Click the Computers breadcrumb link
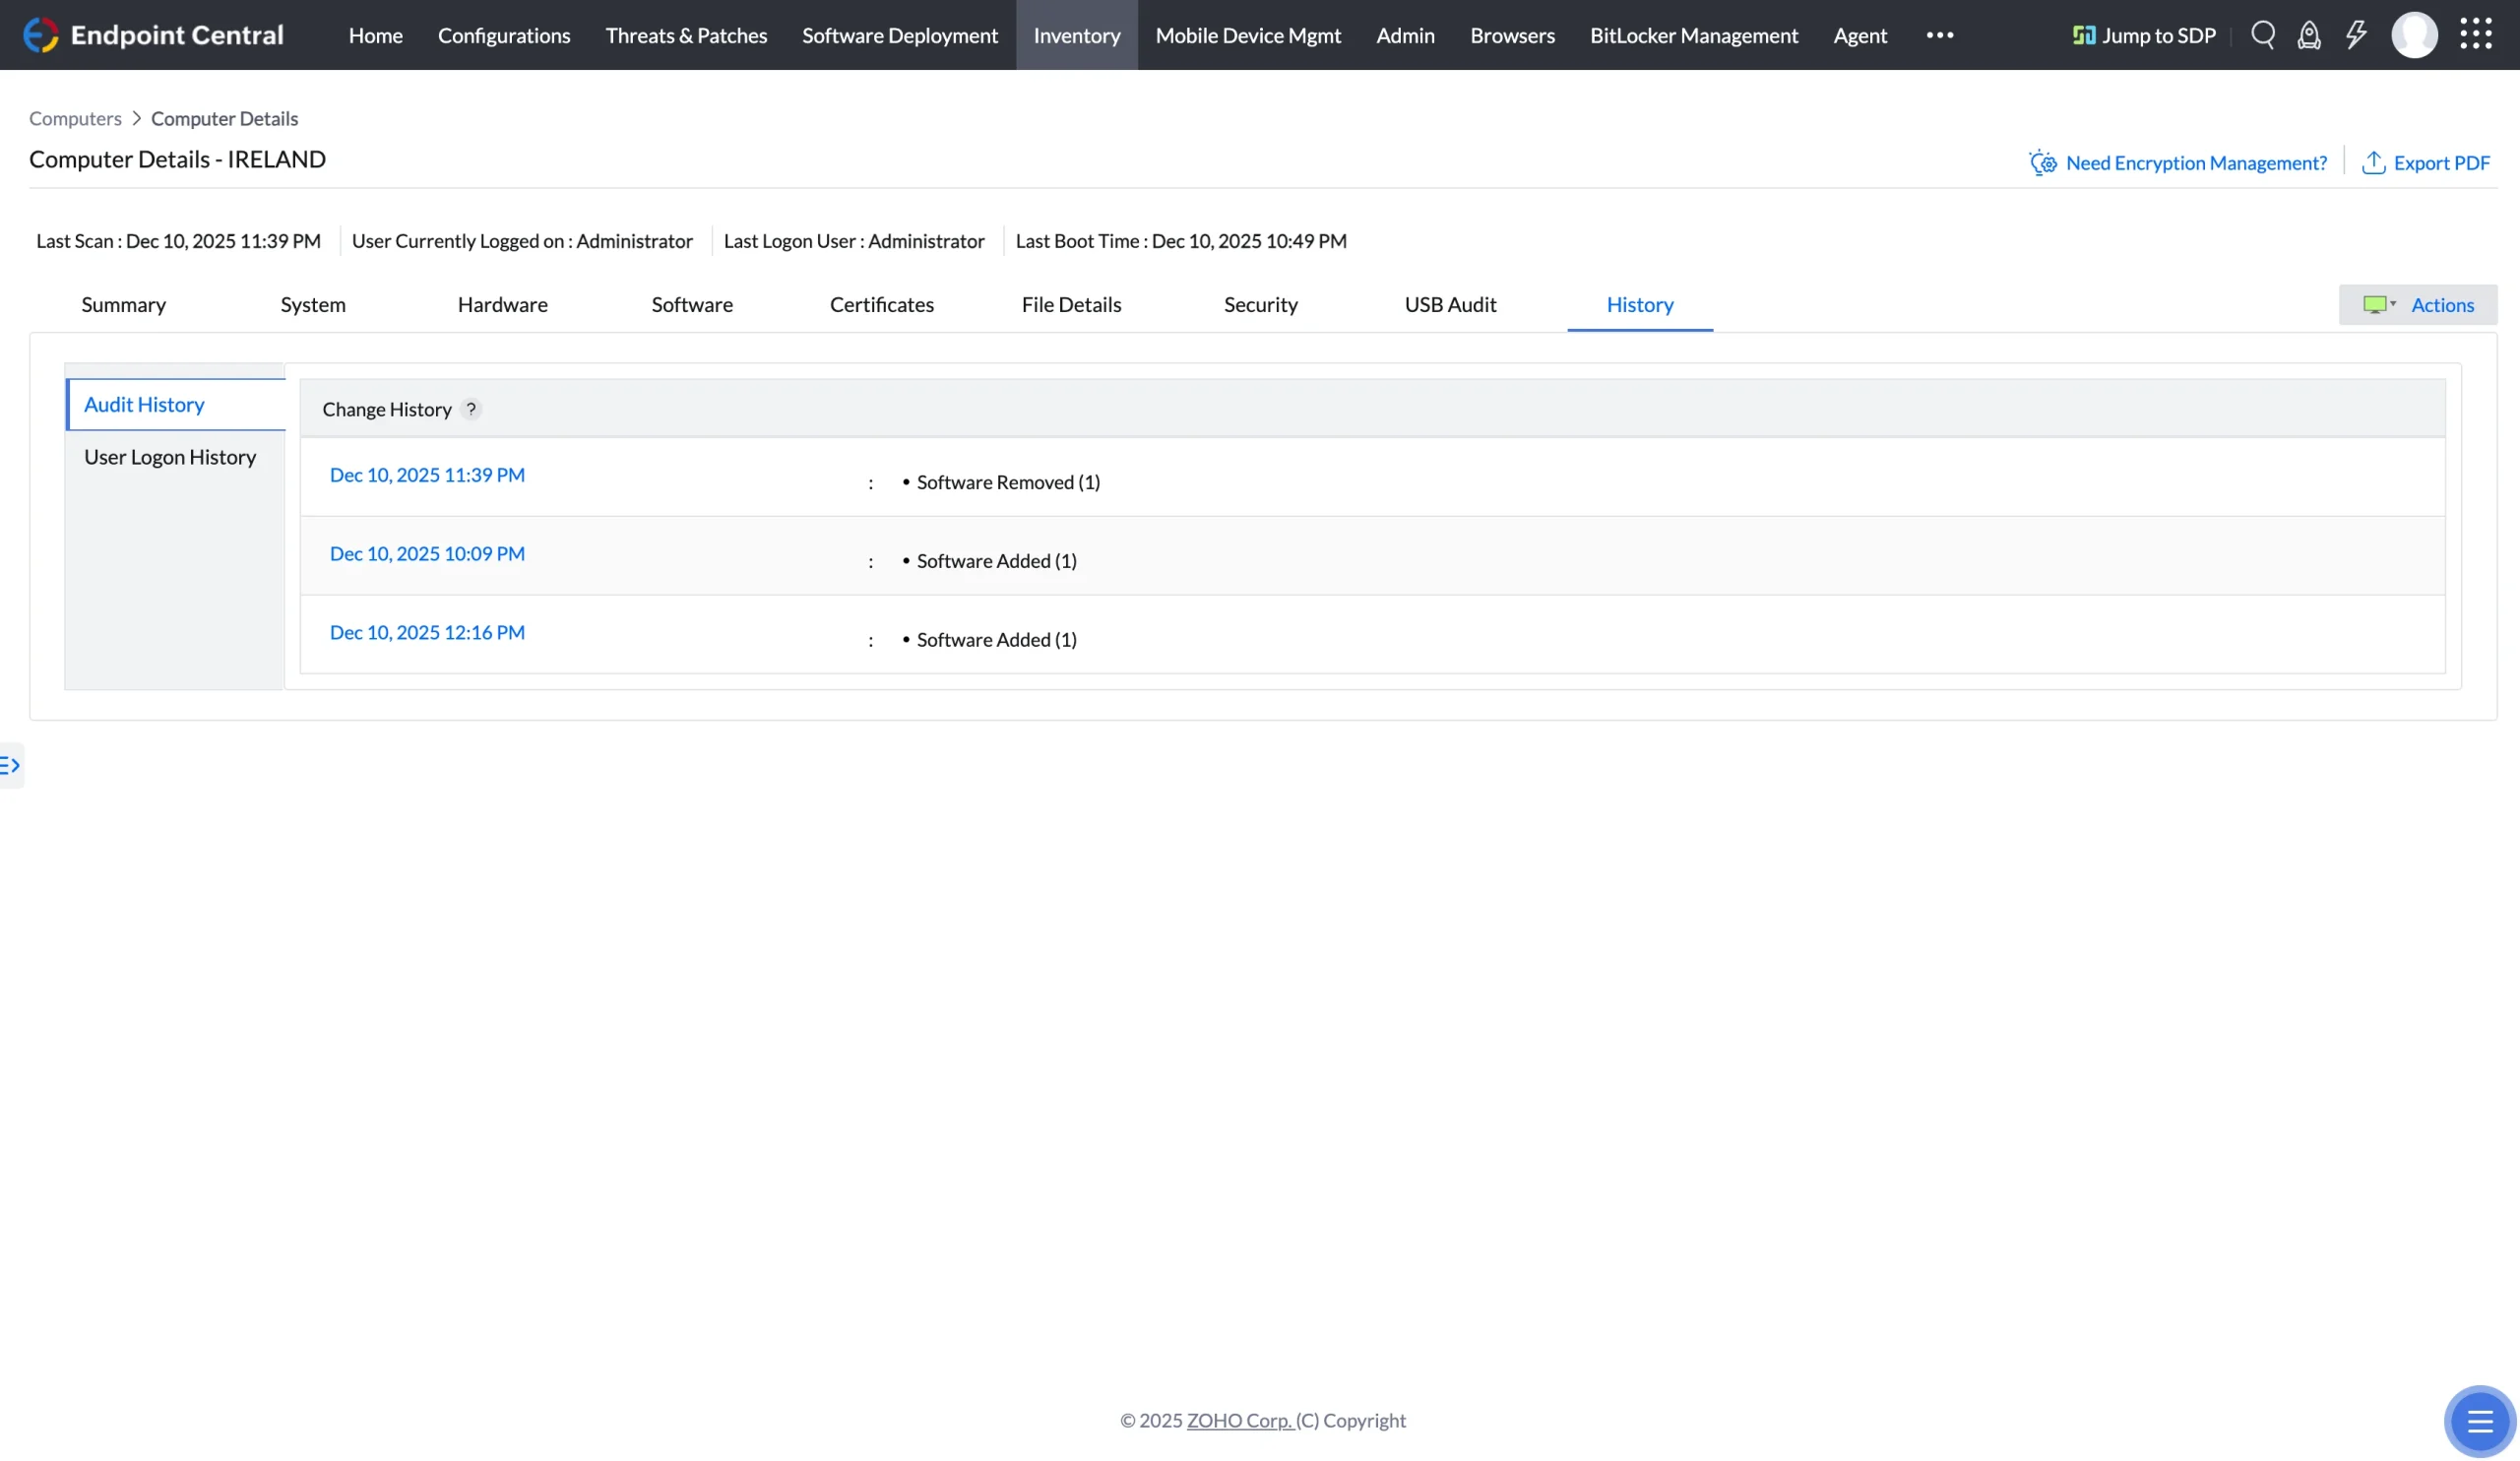The height and width of the screenshot is (1461, 2520). tap(75, 118)
